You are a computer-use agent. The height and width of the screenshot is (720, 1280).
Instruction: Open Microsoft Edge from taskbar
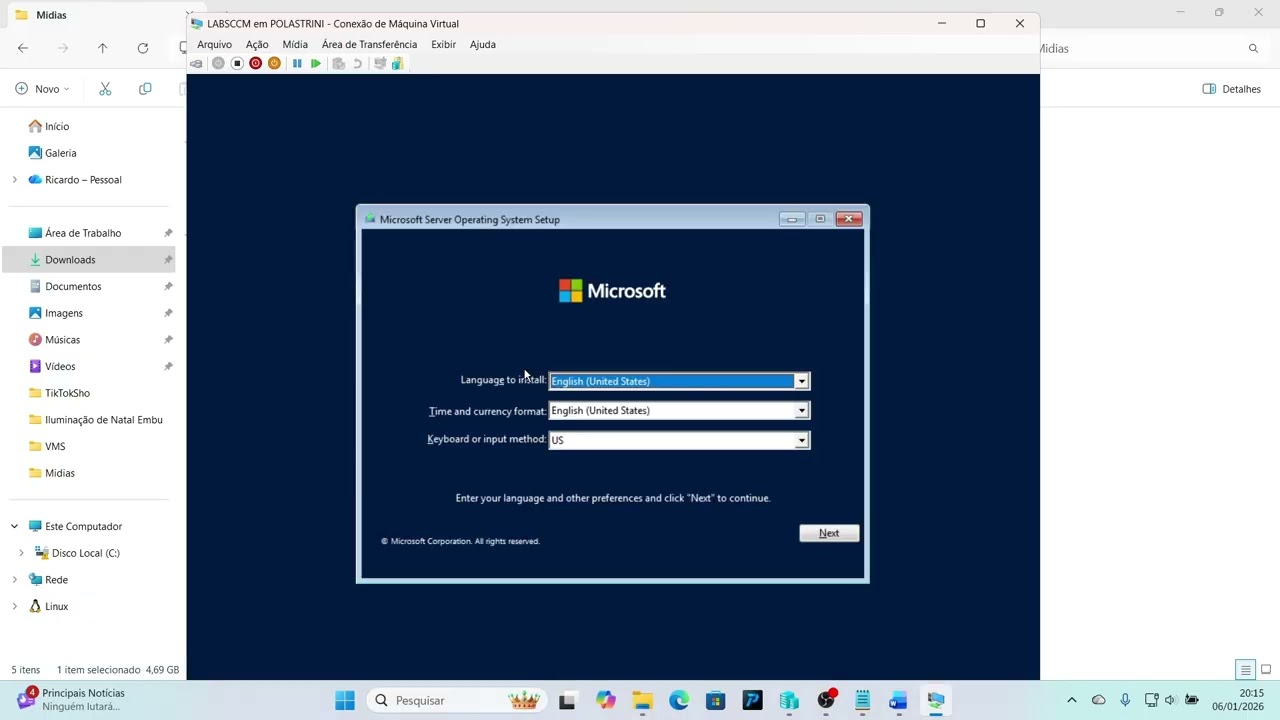point(679,700)
